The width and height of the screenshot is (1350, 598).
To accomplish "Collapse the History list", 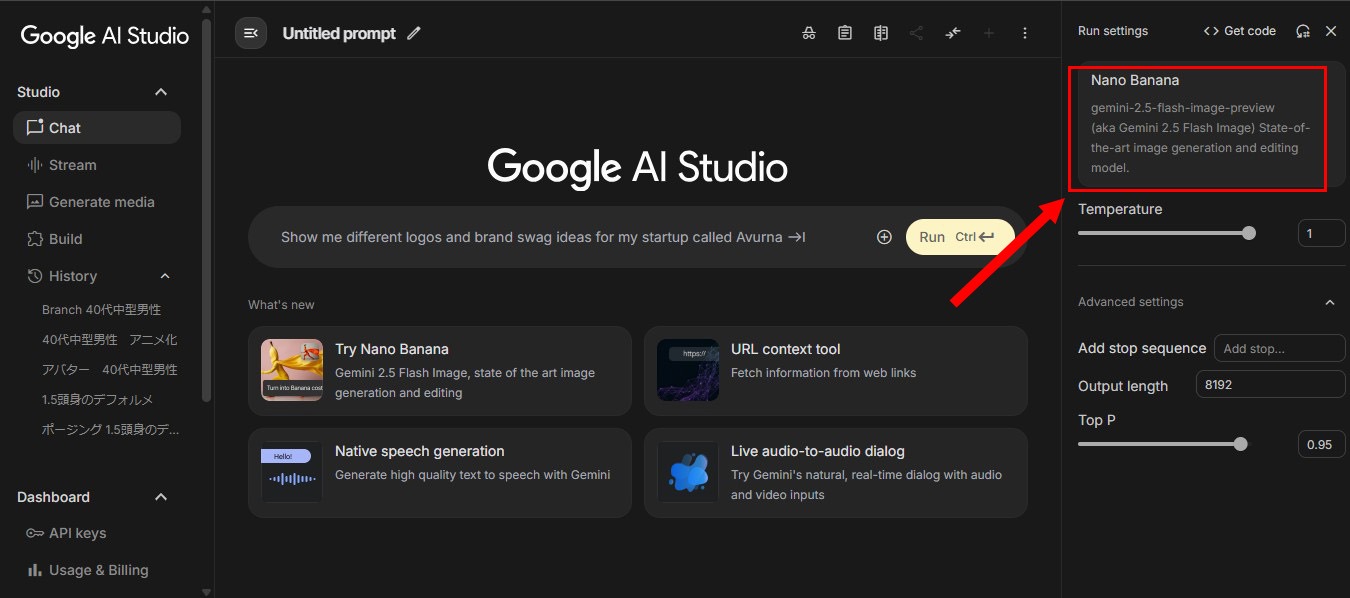I will (x=165, y=276).
